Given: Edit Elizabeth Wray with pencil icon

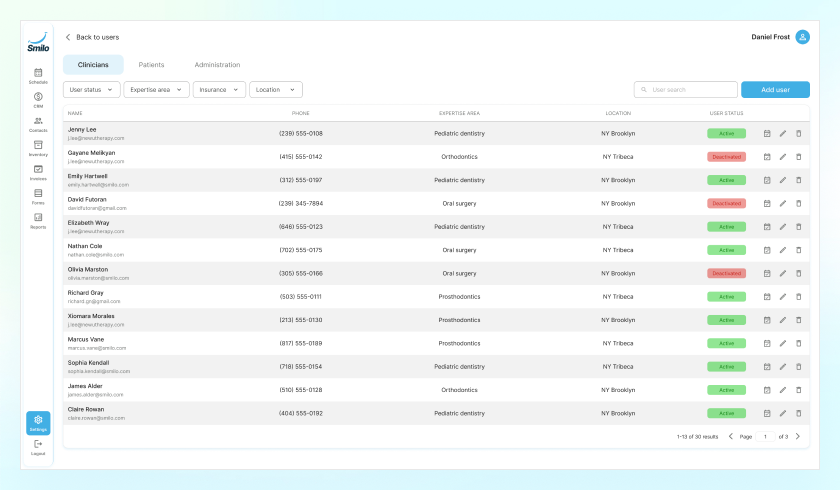Looking at the screenshot, I should (783, 227).
